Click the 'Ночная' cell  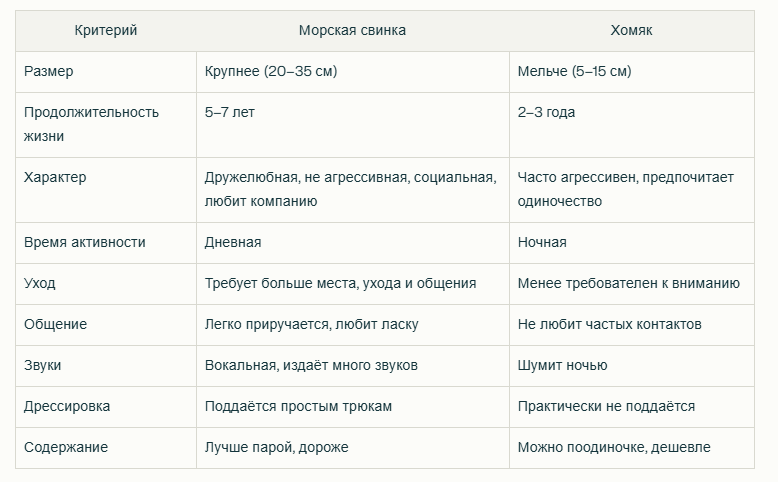click(631, 243)
